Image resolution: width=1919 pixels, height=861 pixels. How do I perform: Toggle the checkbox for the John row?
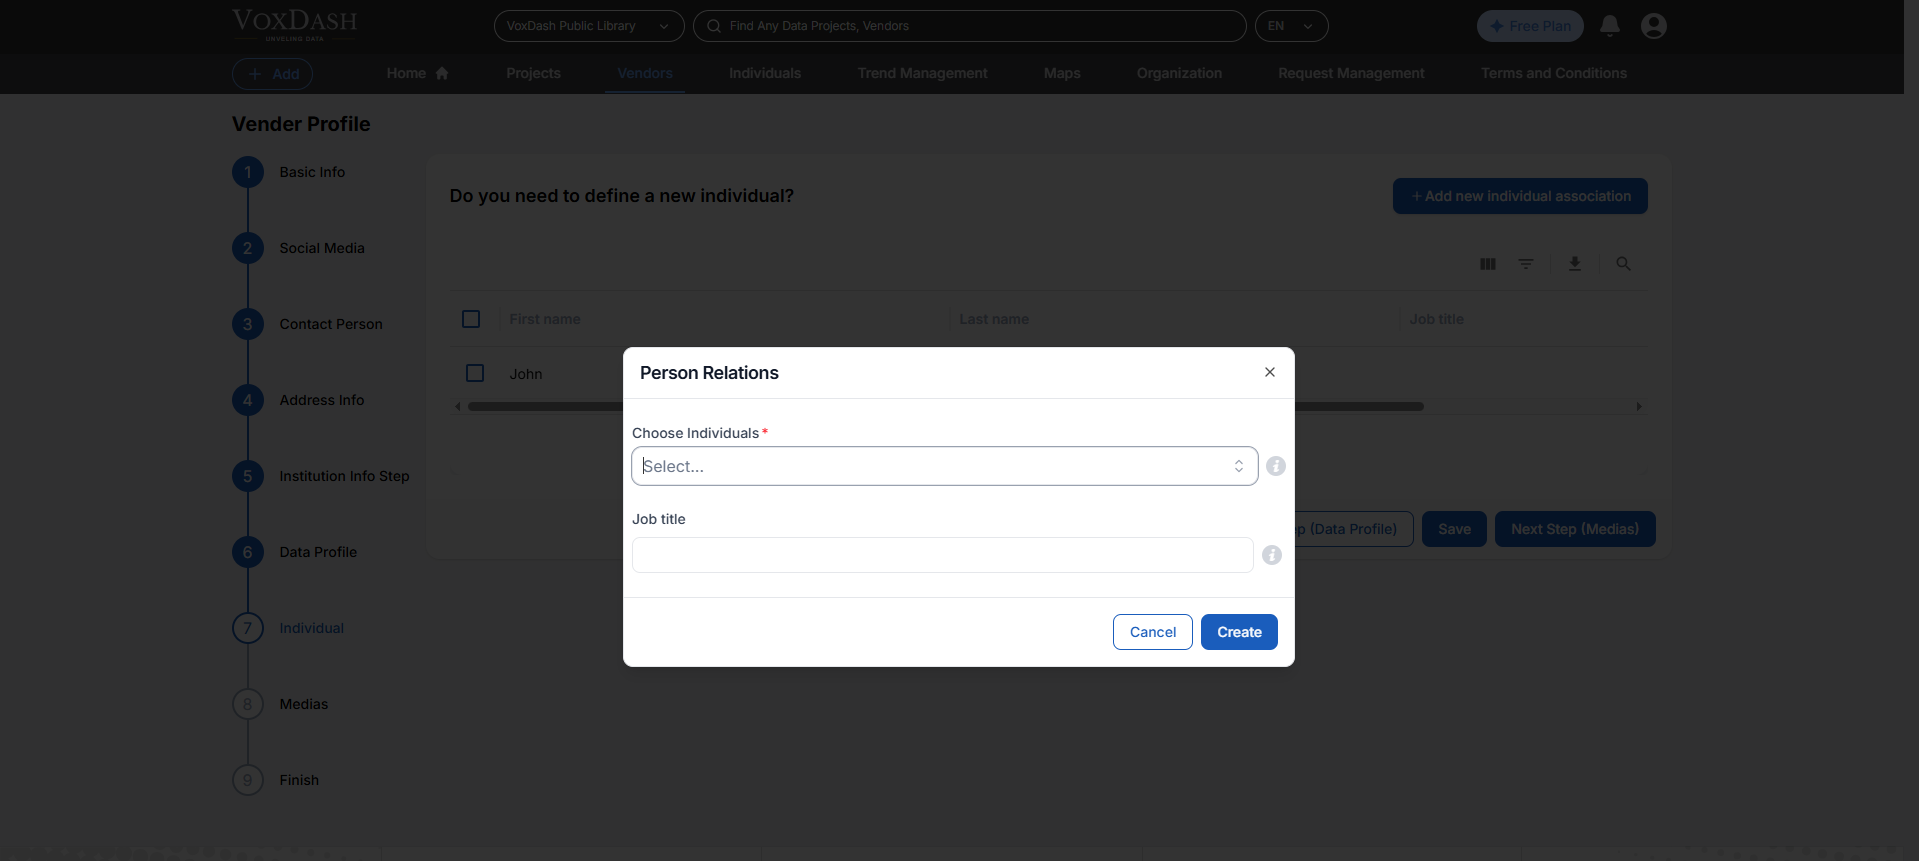point(475,373)
